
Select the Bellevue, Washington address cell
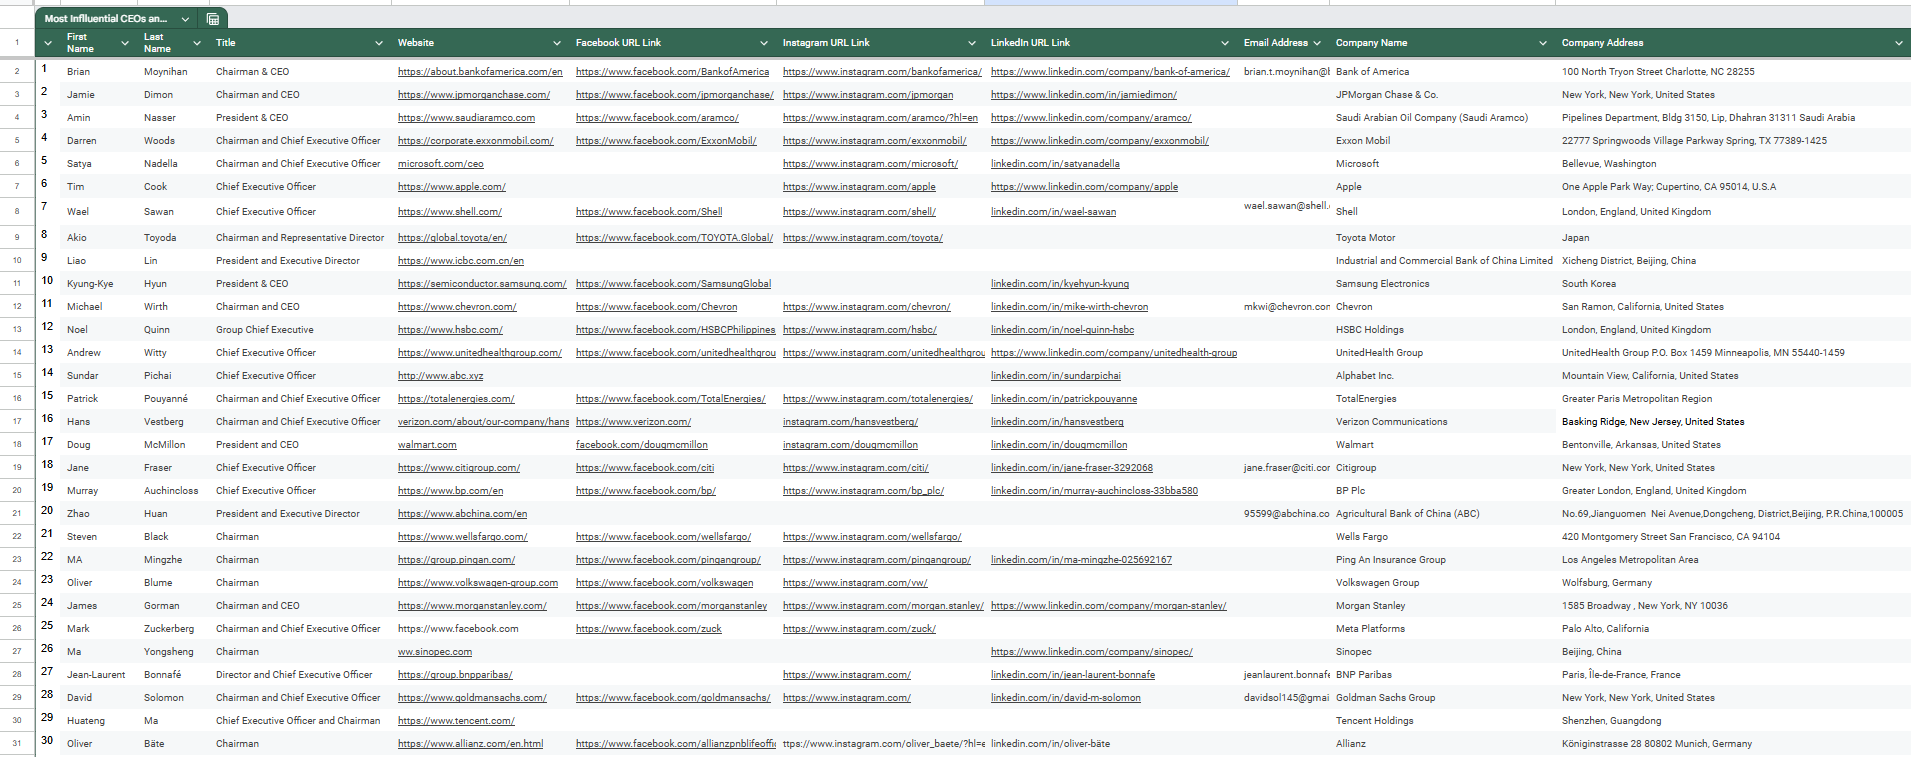tap(1733, 164)
